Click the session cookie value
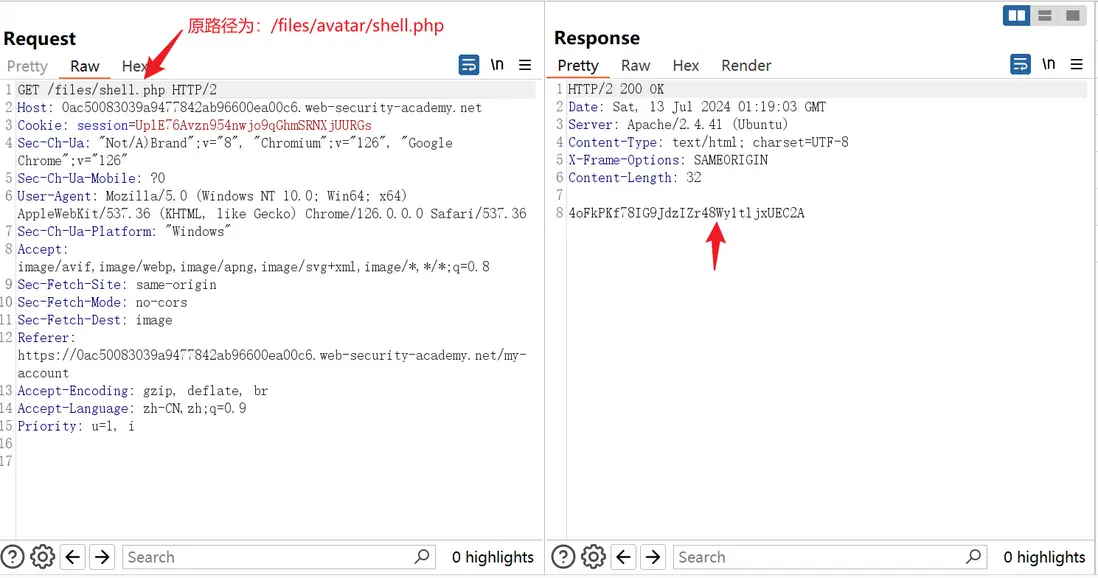The image size is (1098, 578). tap(253, 125)
